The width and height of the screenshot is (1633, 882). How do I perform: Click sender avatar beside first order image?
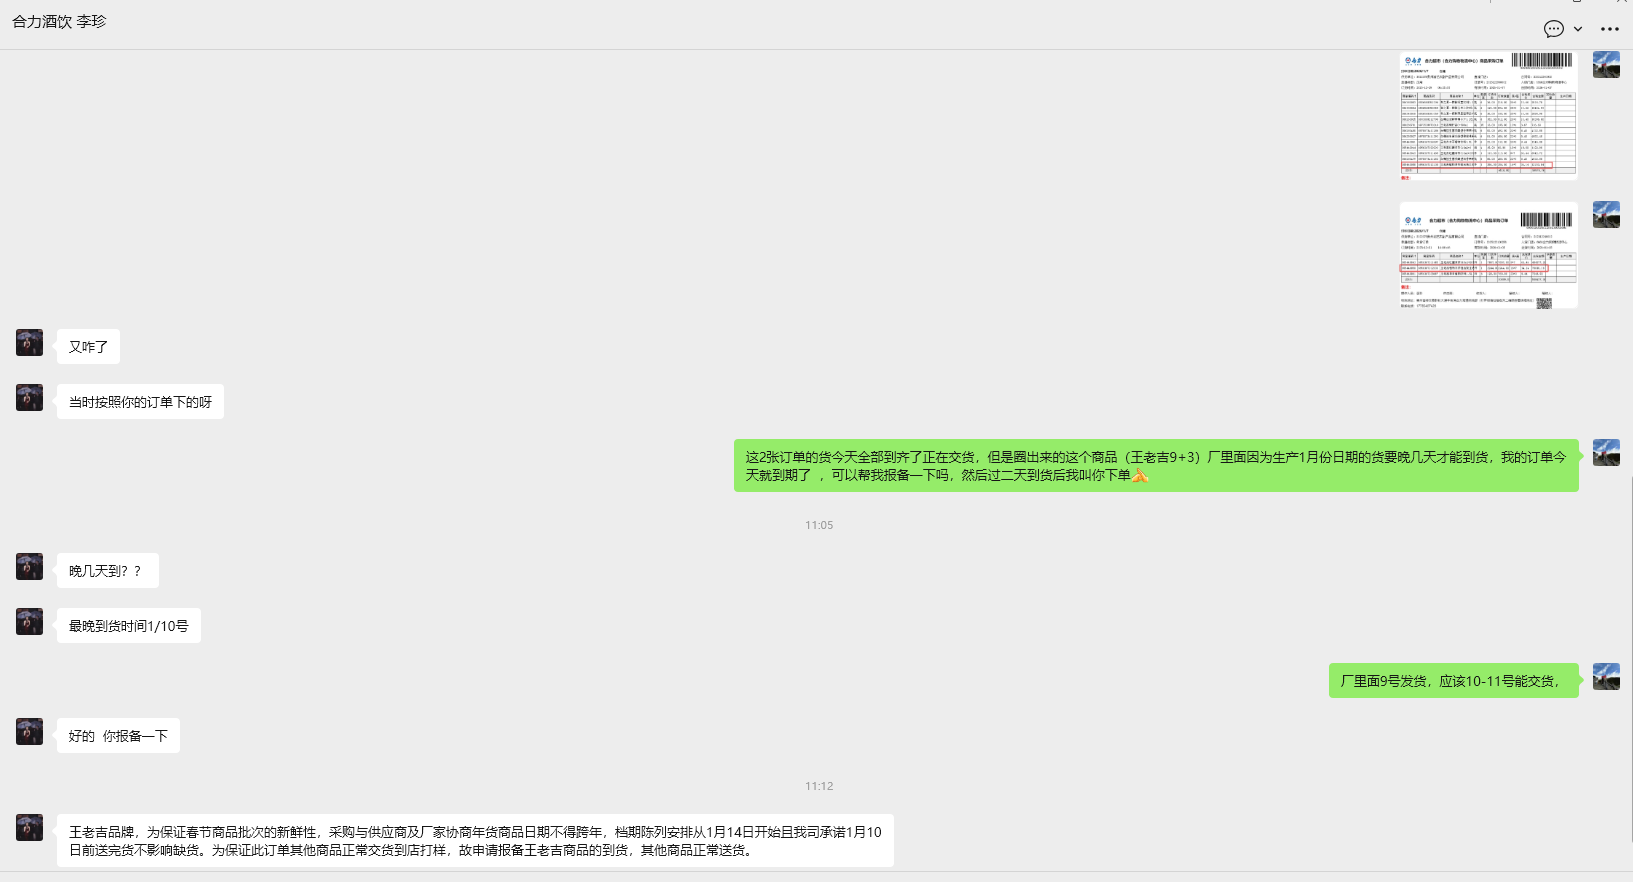[1606, 65]
